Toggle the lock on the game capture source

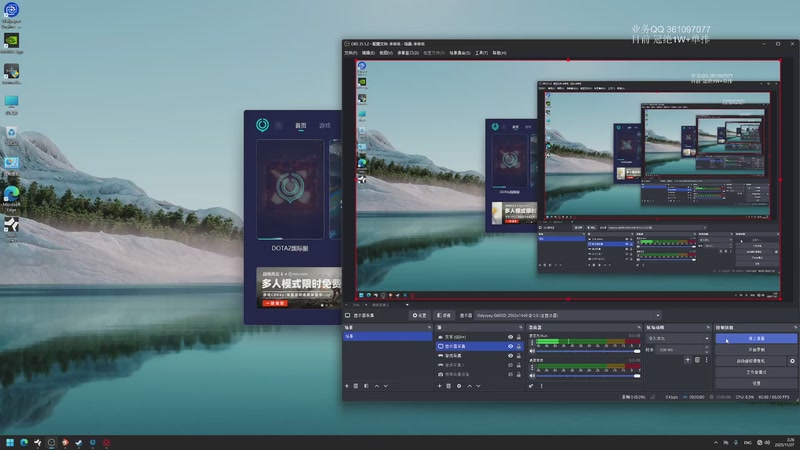pyautogui.click(x=519, y=356)
